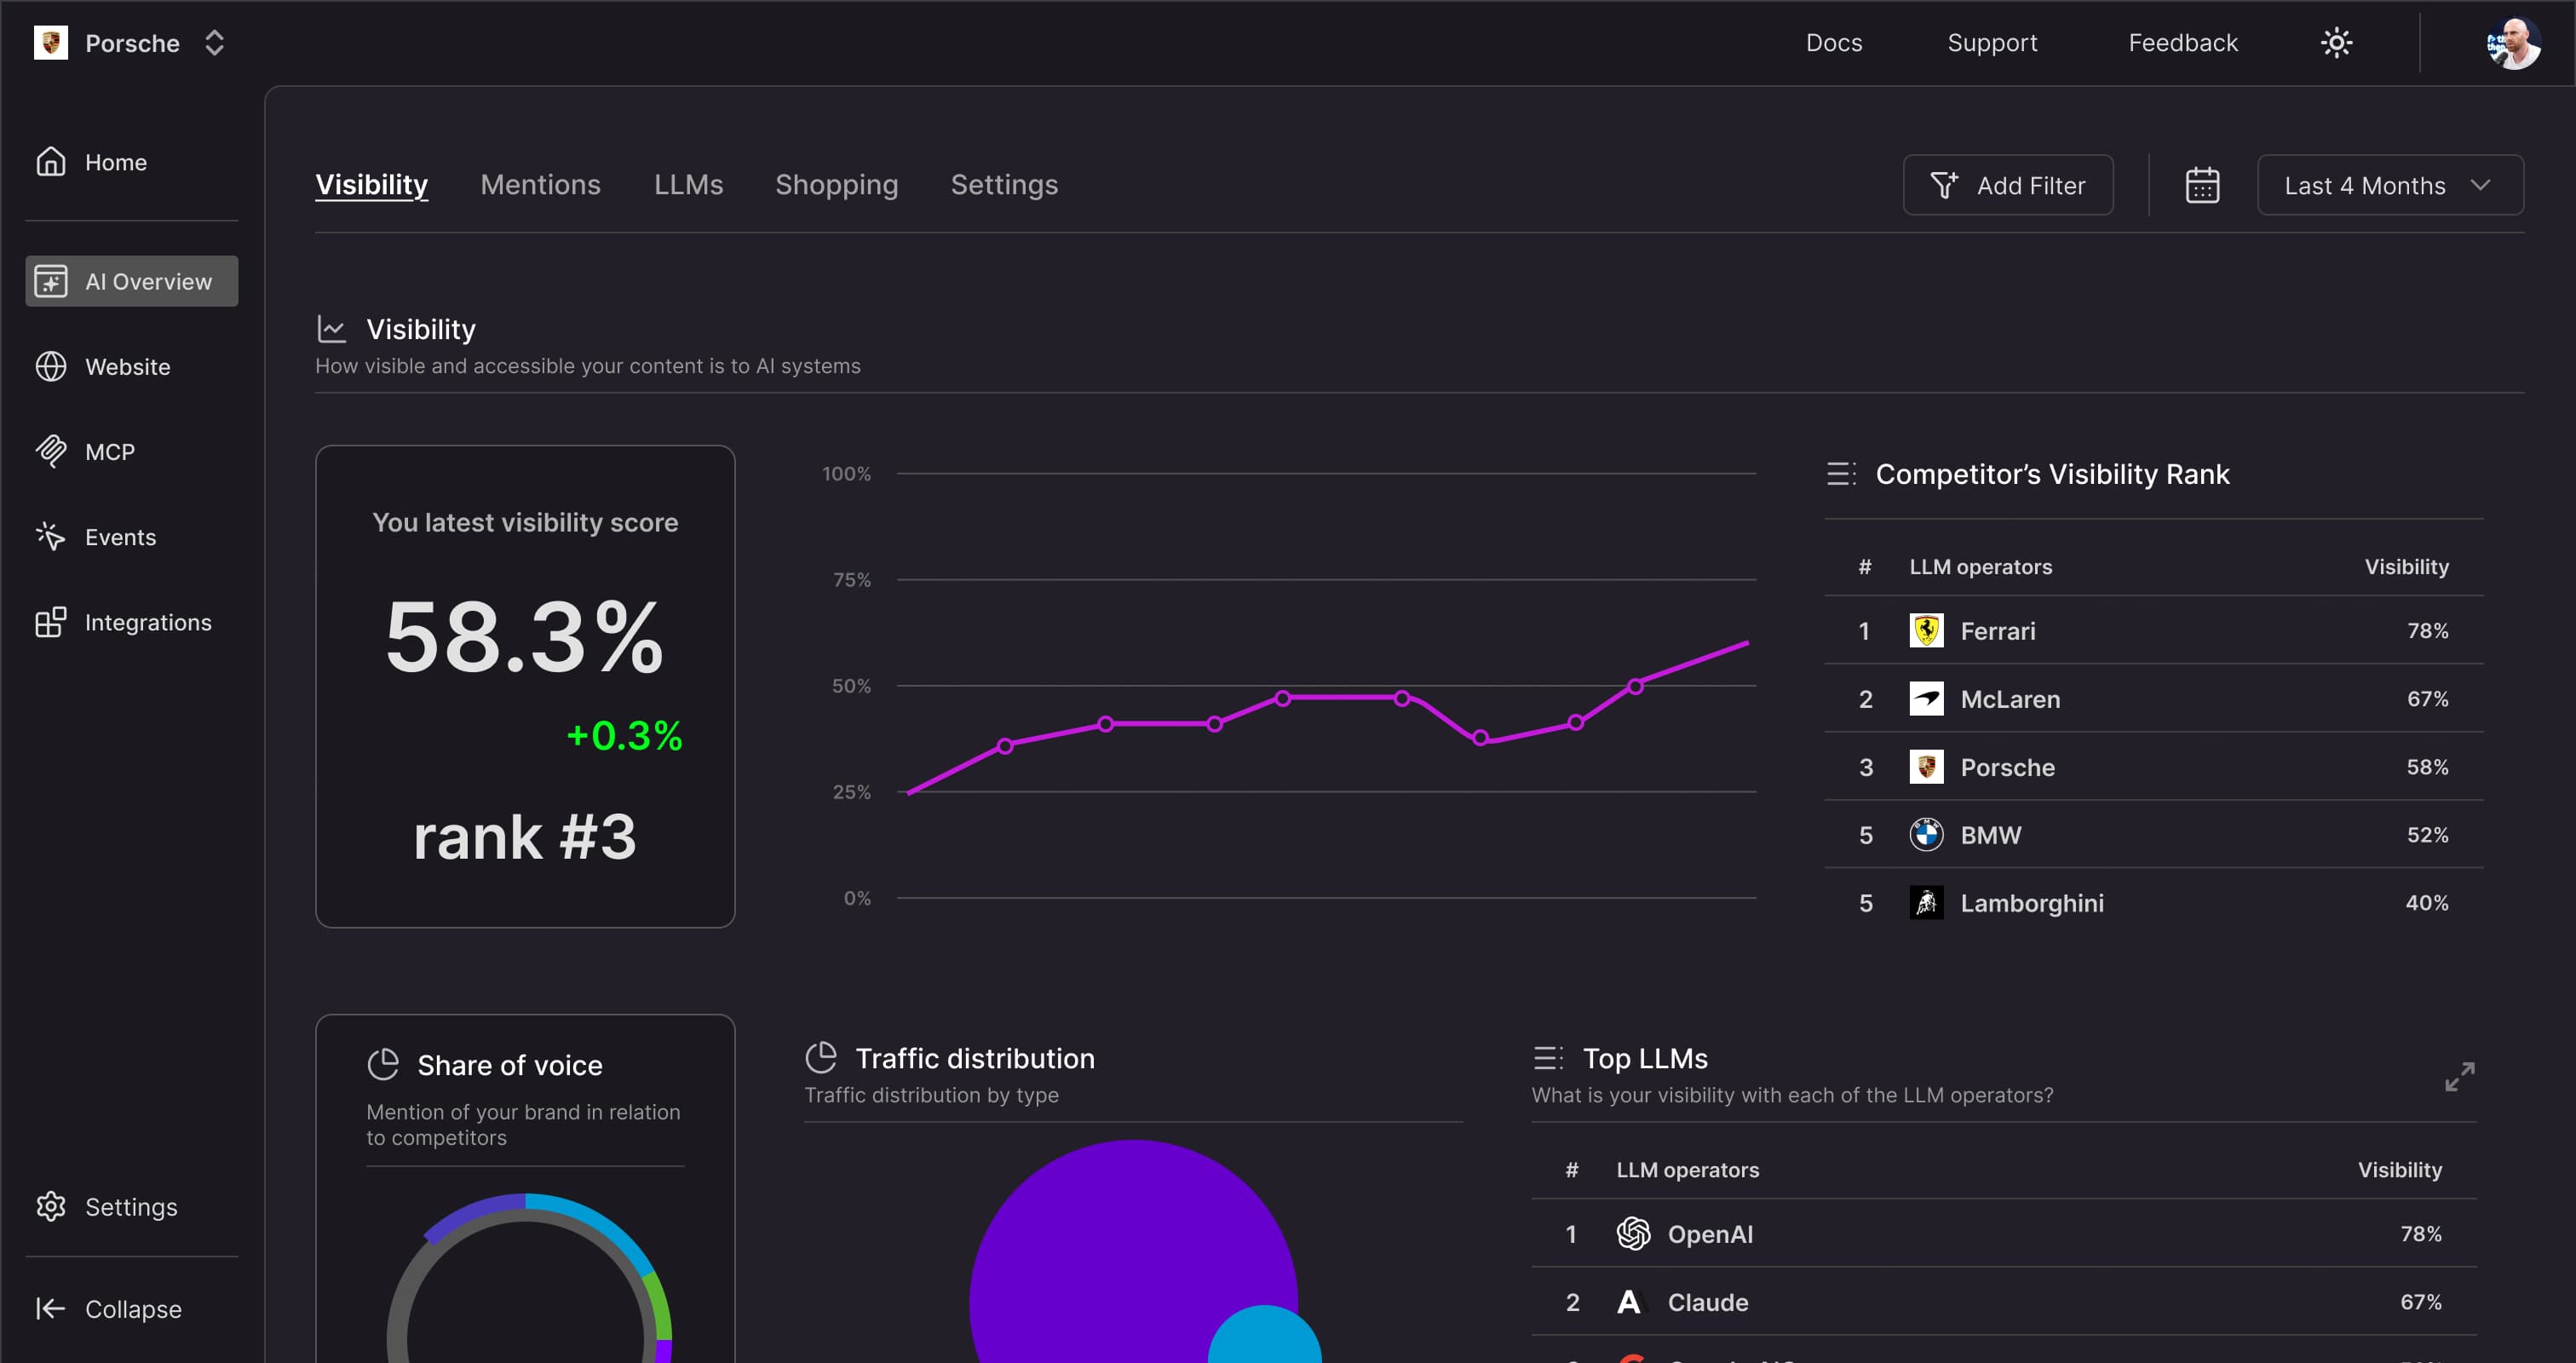Switch to the LLMs tab
This screenshot has width=2576, height=1363.
688,185
